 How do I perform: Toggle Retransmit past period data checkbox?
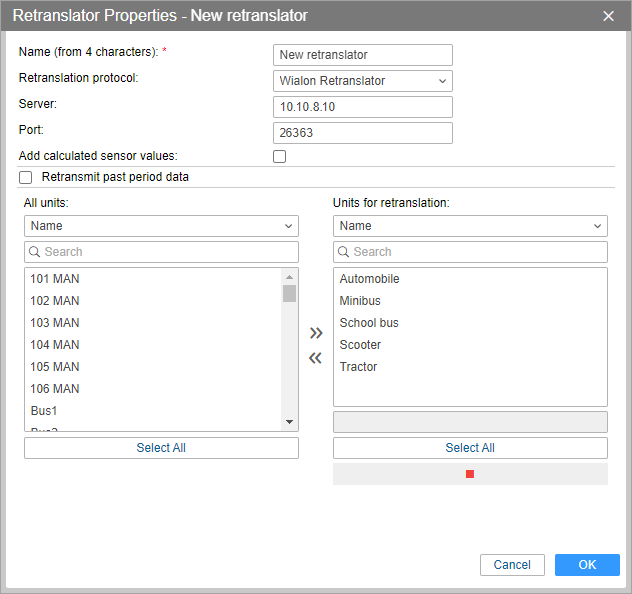click(x=26, y=177)
